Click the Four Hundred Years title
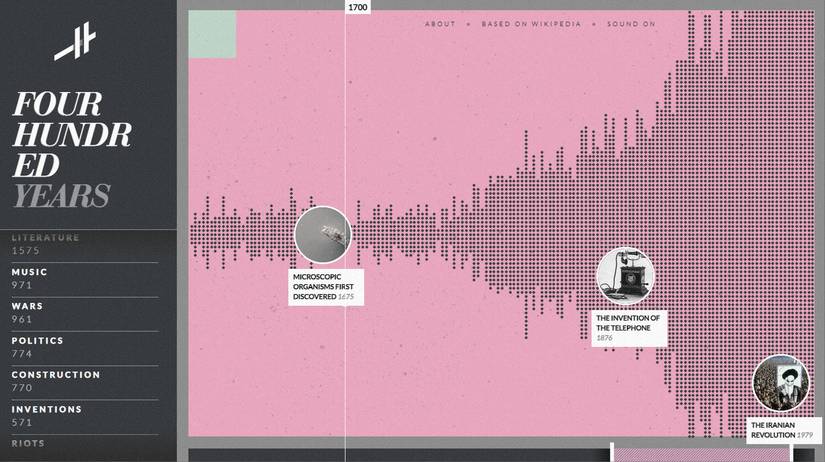The image size is (825, 462). click(71, 150)
